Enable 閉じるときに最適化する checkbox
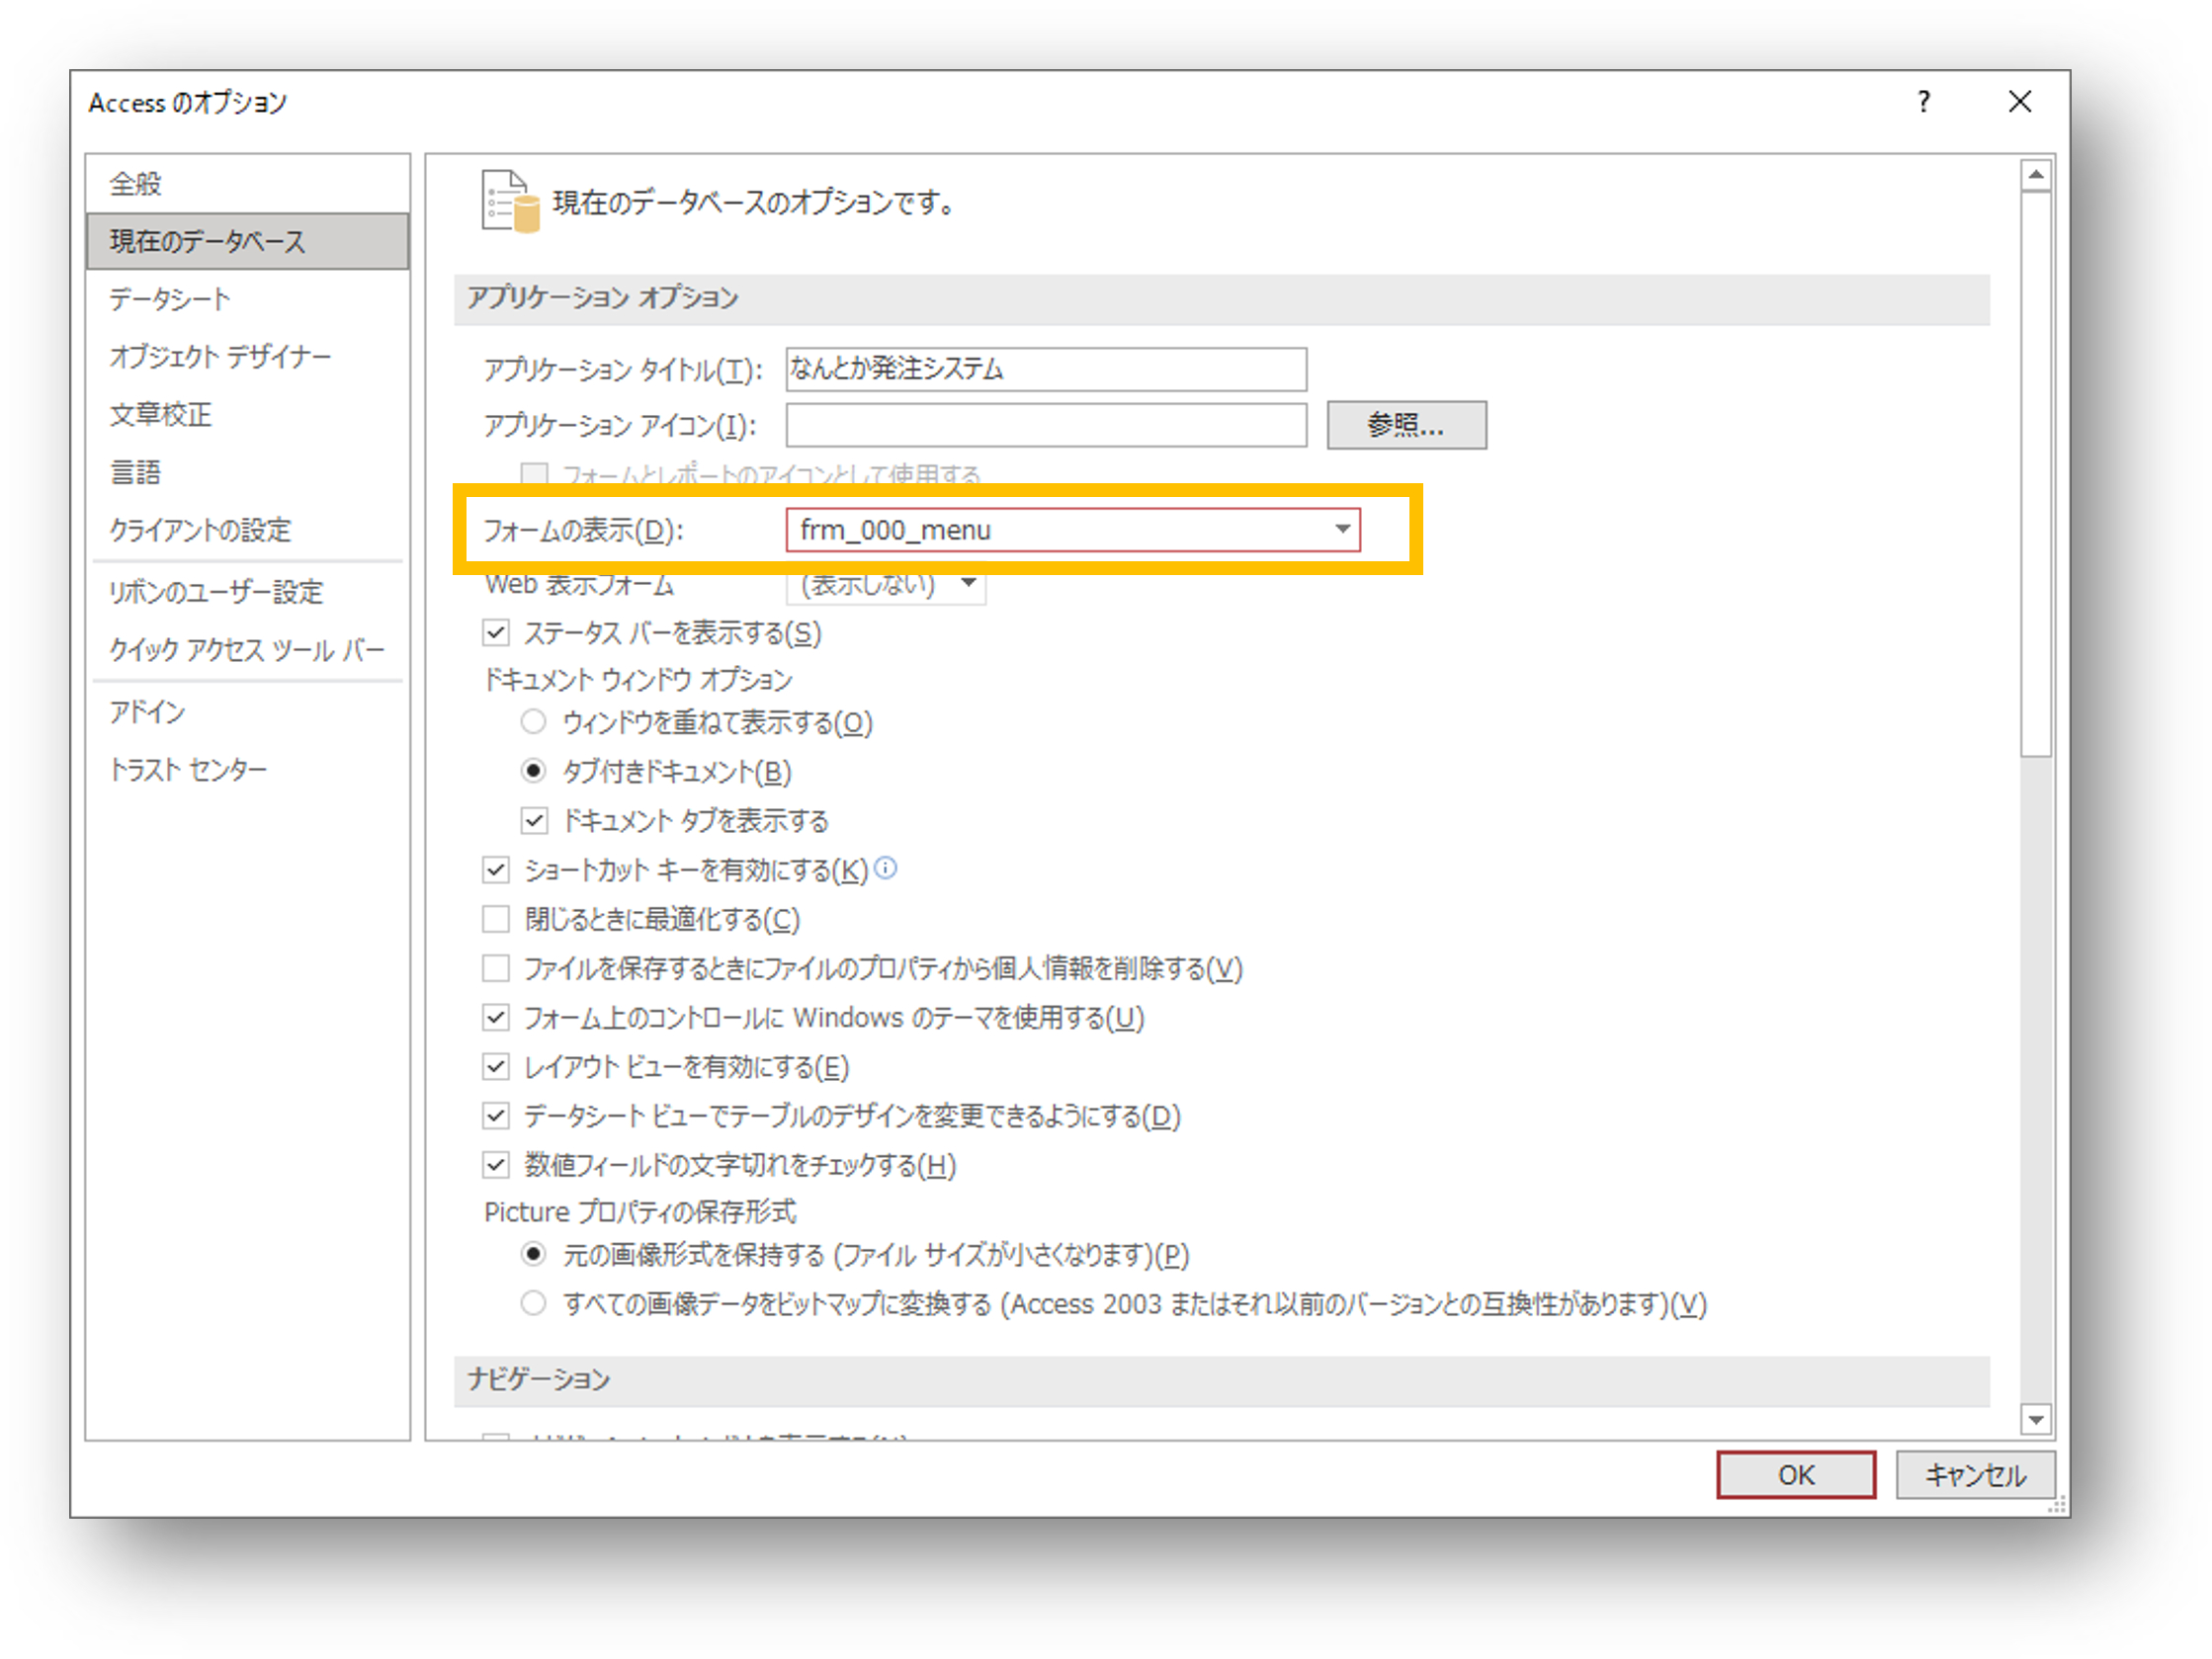 point(496,918)
